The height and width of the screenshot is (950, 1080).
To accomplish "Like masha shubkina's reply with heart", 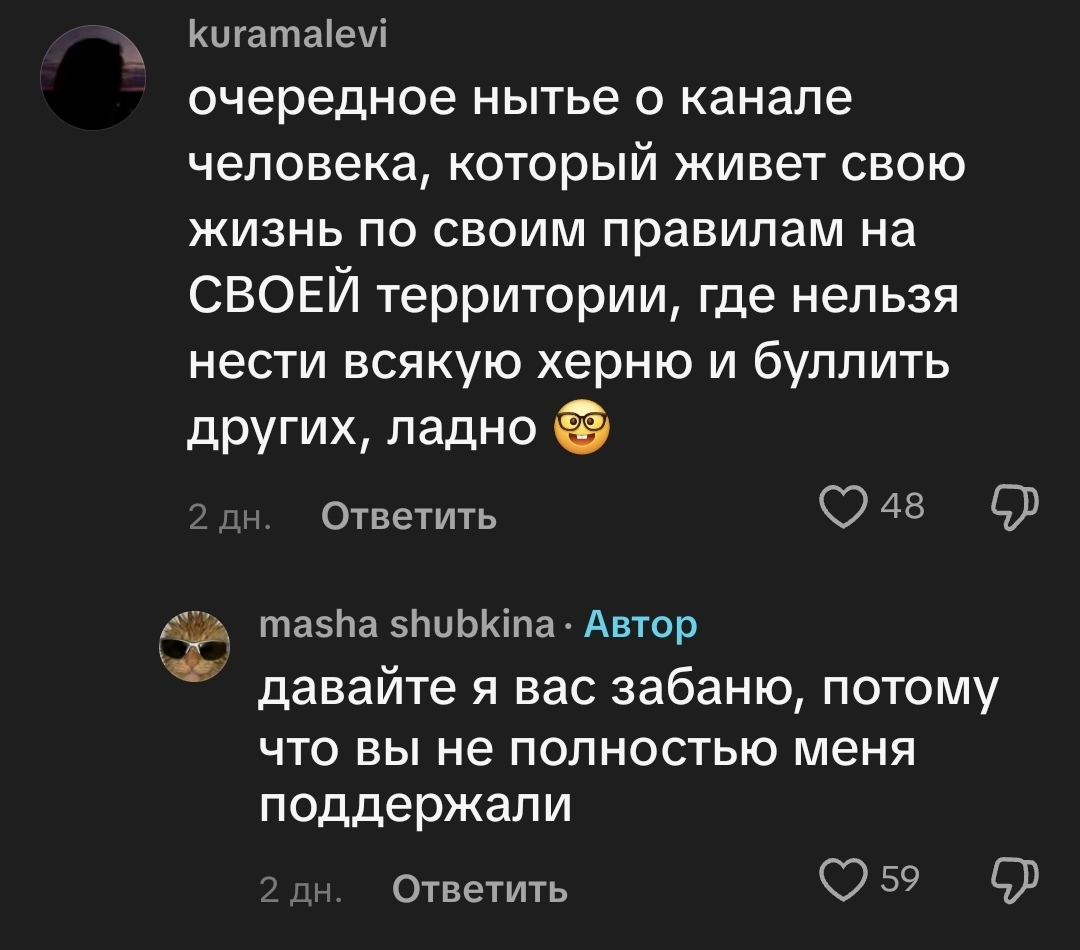I will (844, 881).
